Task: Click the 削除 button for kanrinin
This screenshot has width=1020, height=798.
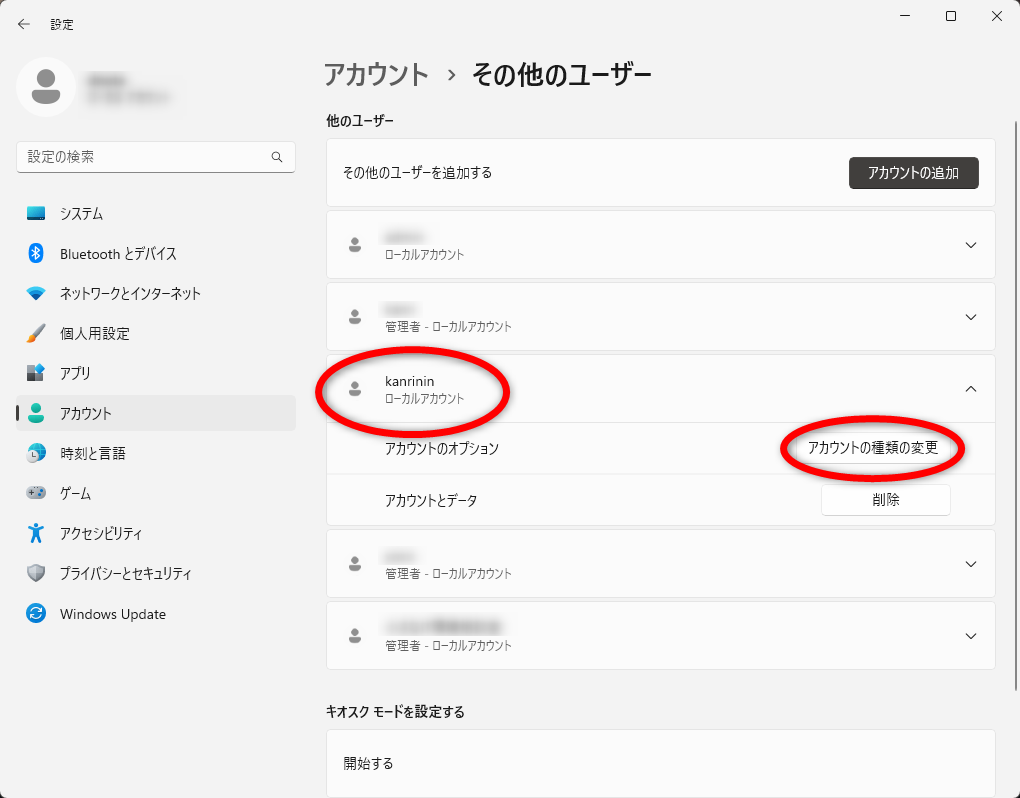Action: pos(885,500)
